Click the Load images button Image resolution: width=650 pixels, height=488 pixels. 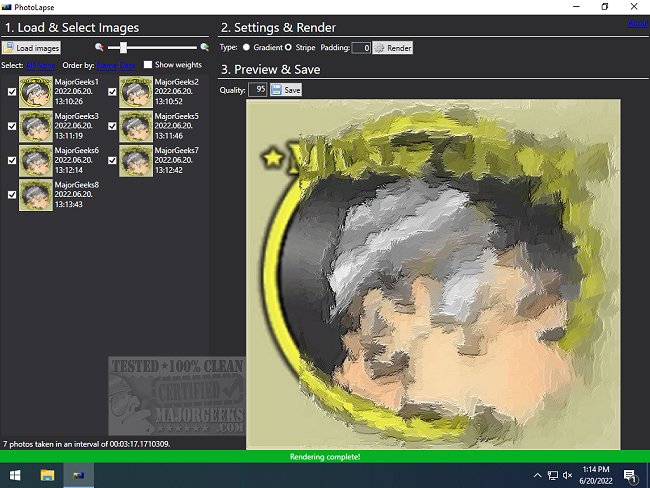pyautogui.click(x=31, y=48)
